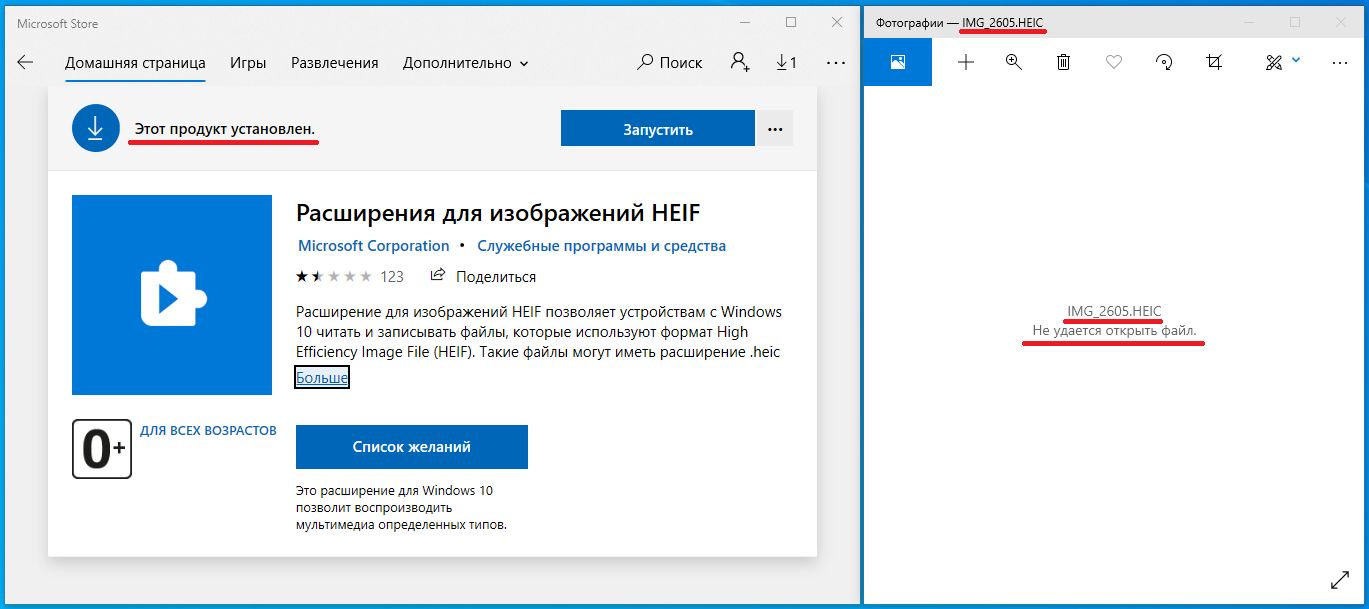Rotate the image in Photos
This screenshot has height=609, width=1369.
coord(1164,62)
